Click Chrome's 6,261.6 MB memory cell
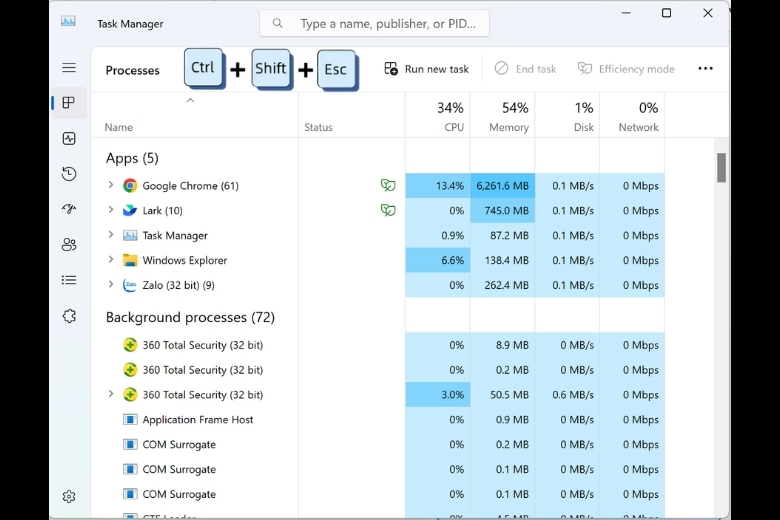The height and width of the screenshot is (520, 780). (502, 186)
